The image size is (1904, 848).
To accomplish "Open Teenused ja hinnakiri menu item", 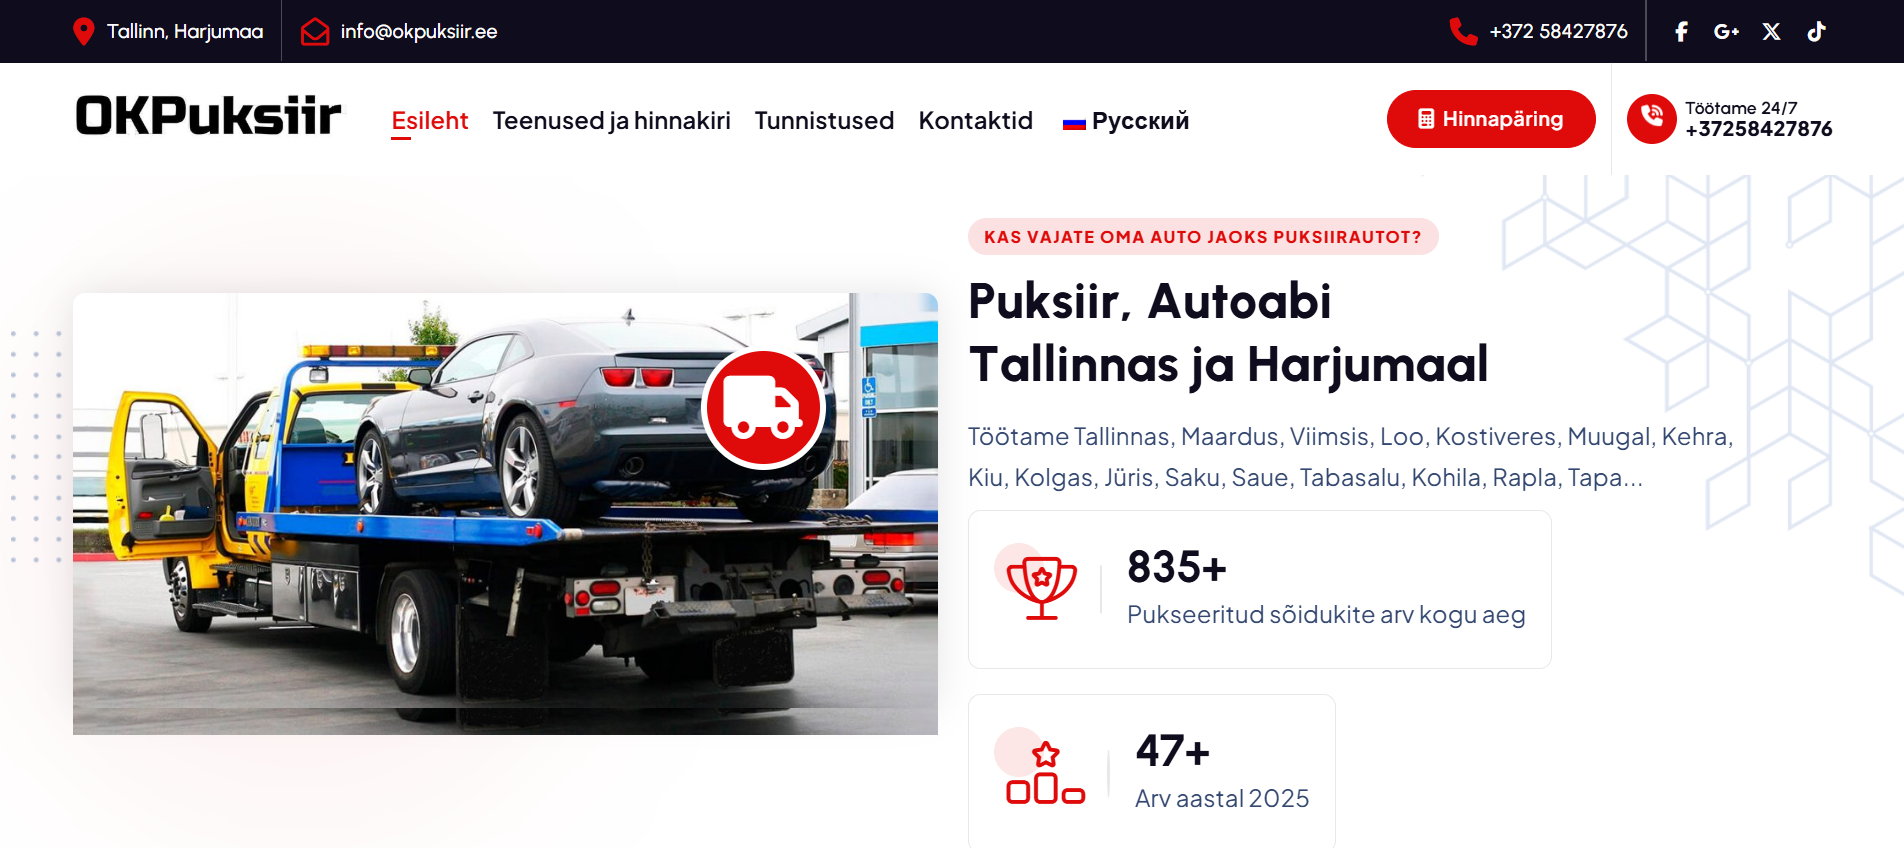I will click(x=611, y=121).
